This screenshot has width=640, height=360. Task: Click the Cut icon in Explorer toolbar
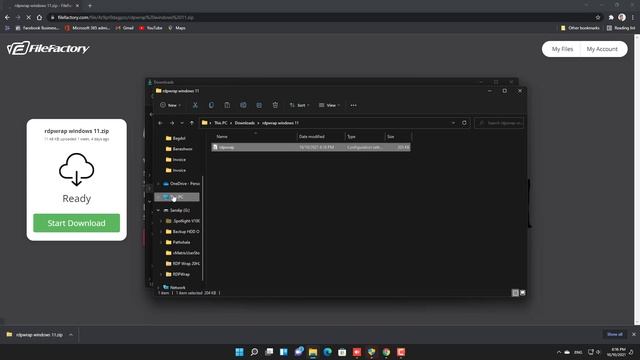click(195, 105)
